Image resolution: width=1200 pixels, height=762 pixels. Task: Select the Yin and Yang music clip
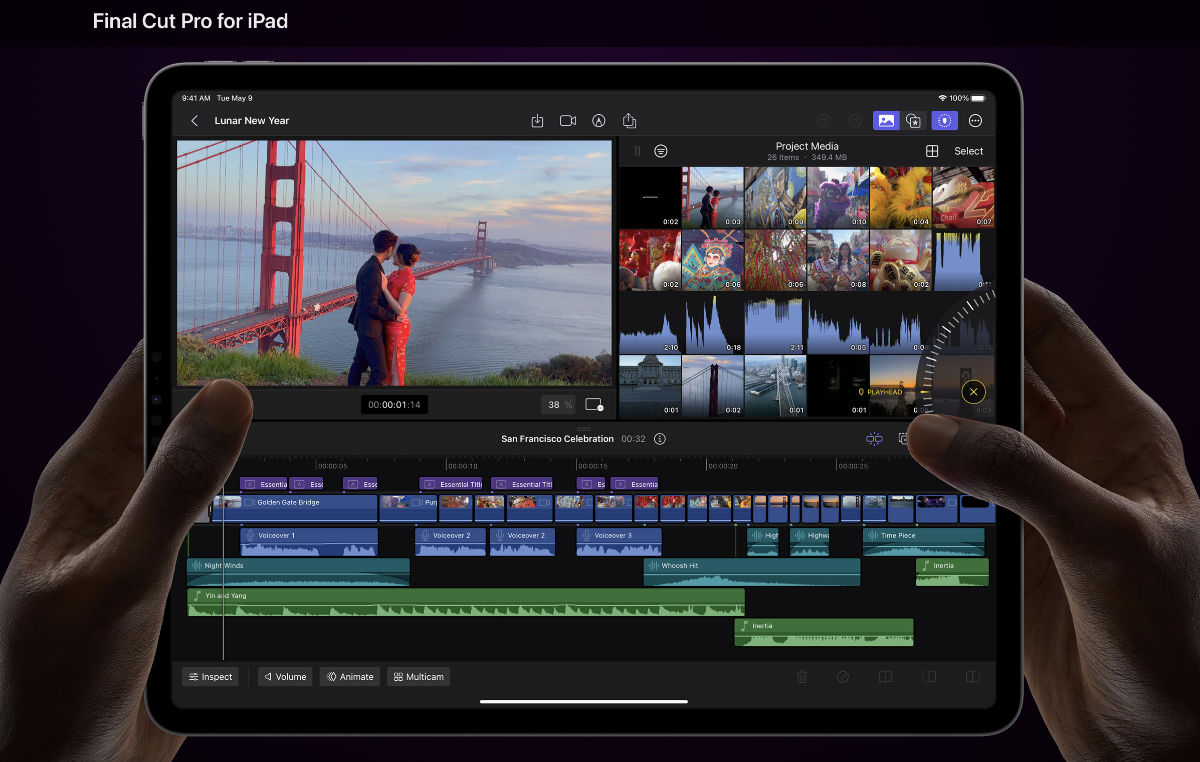point(466,602)
